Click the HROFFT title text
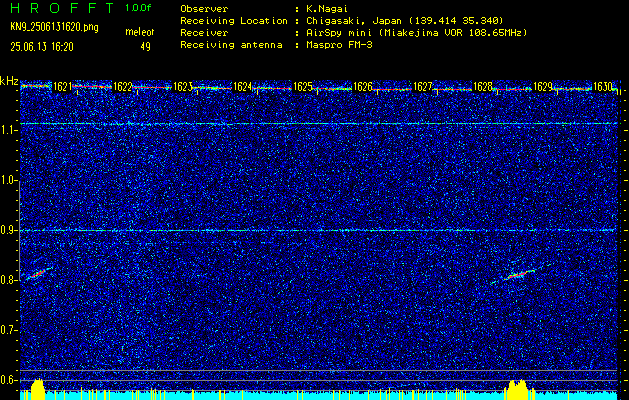Image resolution: width=629 pixels, height=400 pixels. click(x=62, y=8)
